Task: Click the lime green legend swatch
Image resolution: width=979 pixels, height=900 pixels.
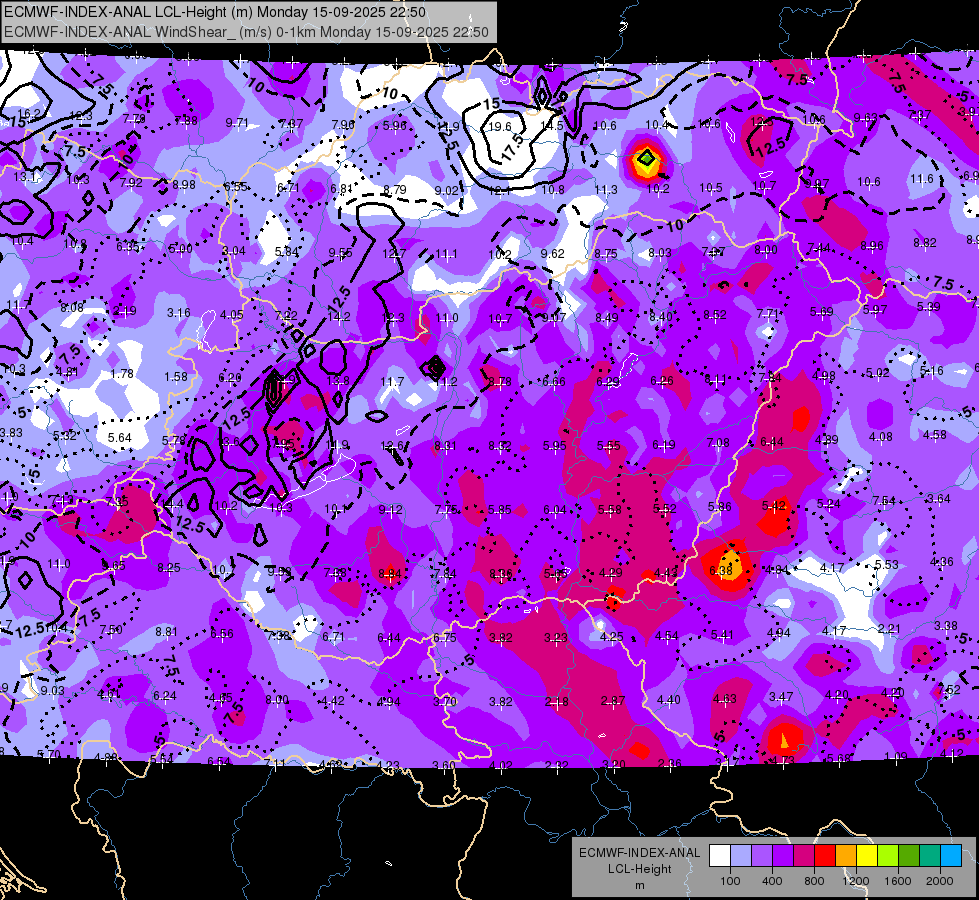Action: coord(887,856)
